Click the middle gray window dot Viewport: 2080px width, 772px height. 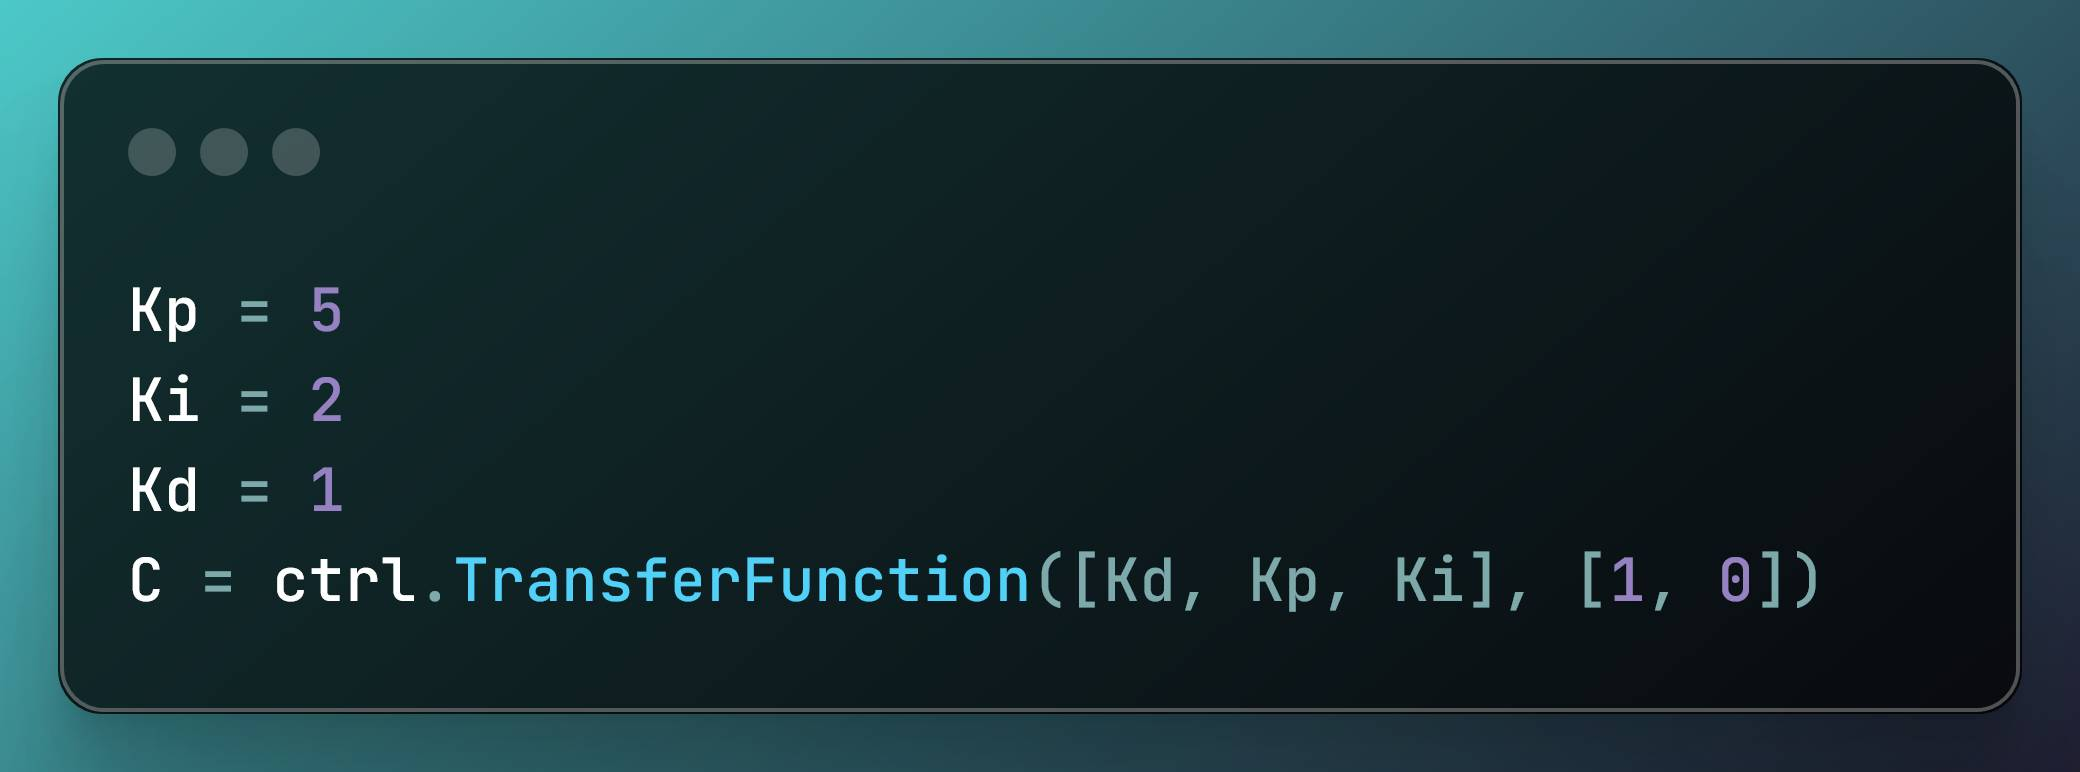(x=224, y=152)
